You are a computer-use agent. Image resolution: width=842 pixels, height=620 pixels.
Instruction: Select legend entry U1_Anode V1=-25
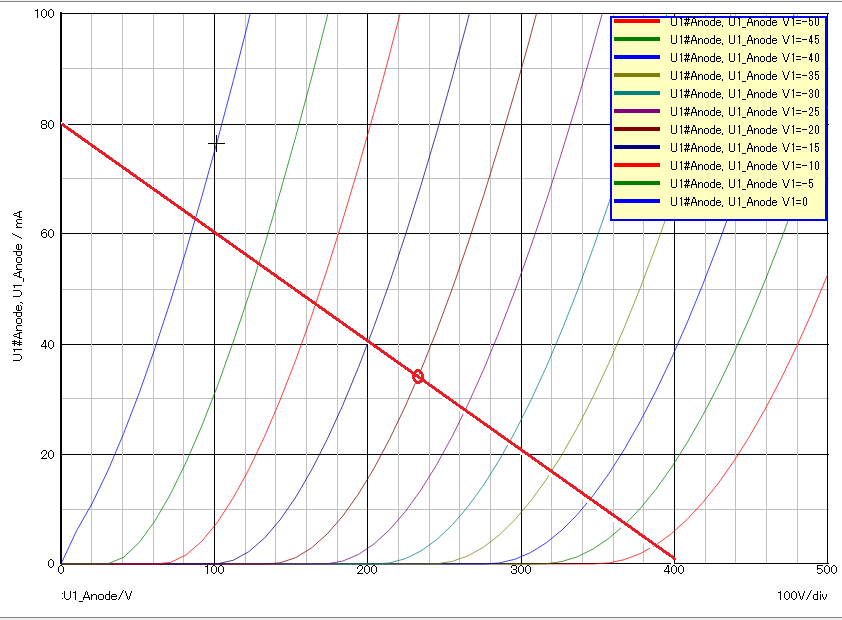[x=744, y=112]
